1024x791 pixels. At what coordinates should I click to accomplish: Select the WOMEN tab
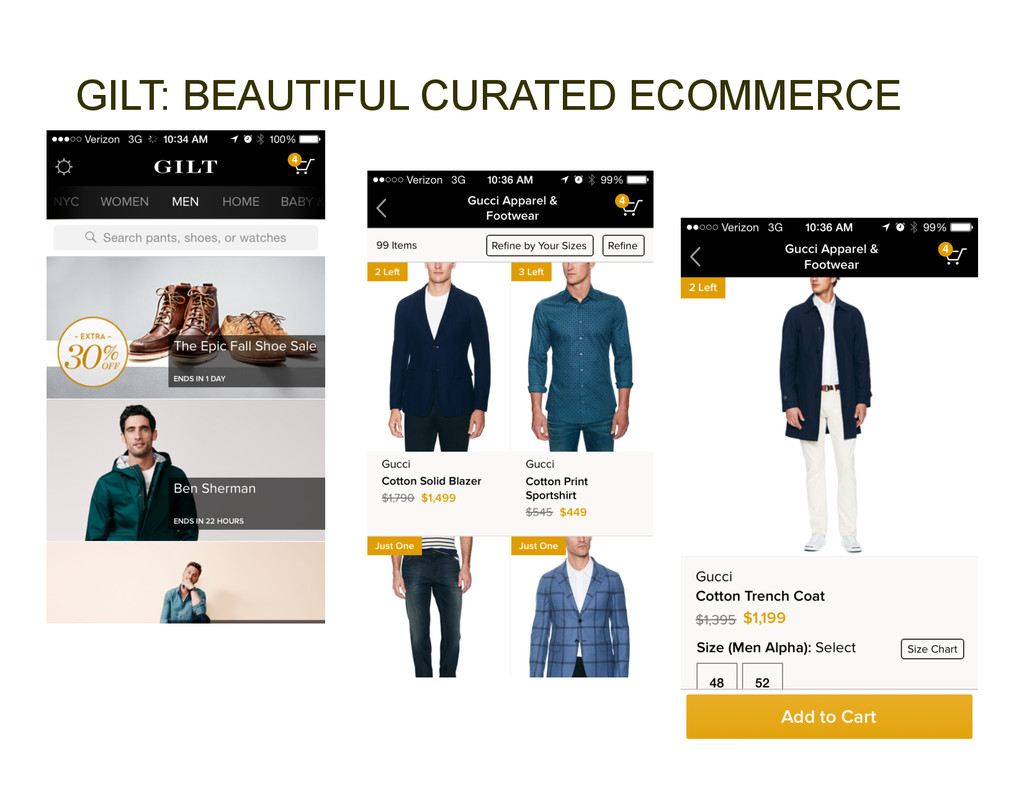[124, 202]
